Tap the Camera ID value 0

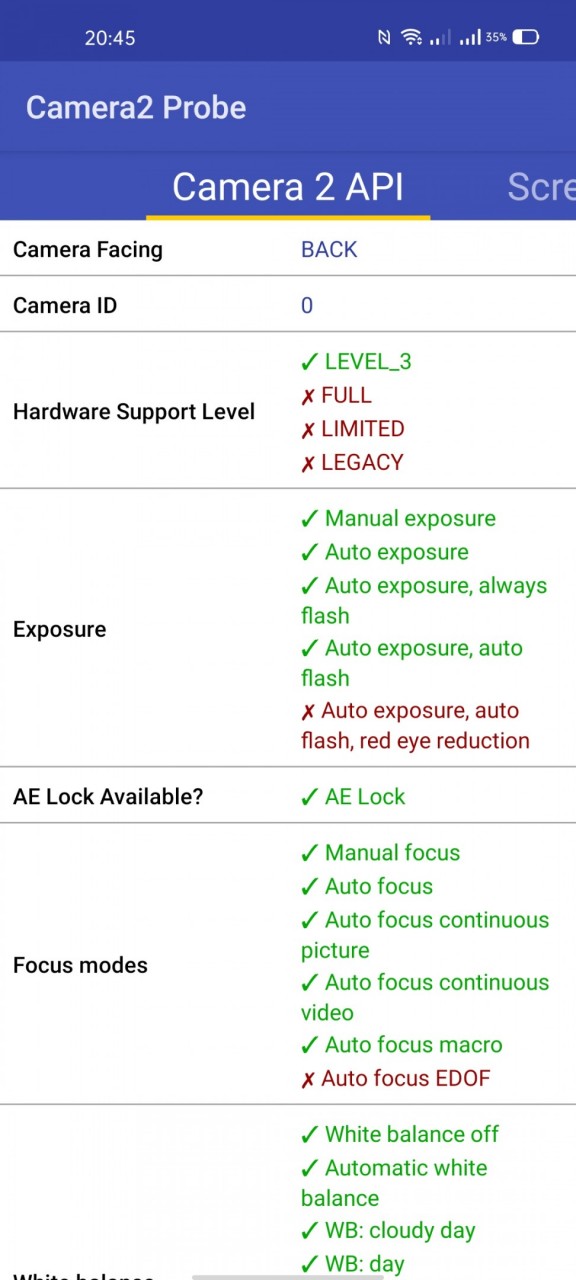pyautogui.click(x=307, y=305)
